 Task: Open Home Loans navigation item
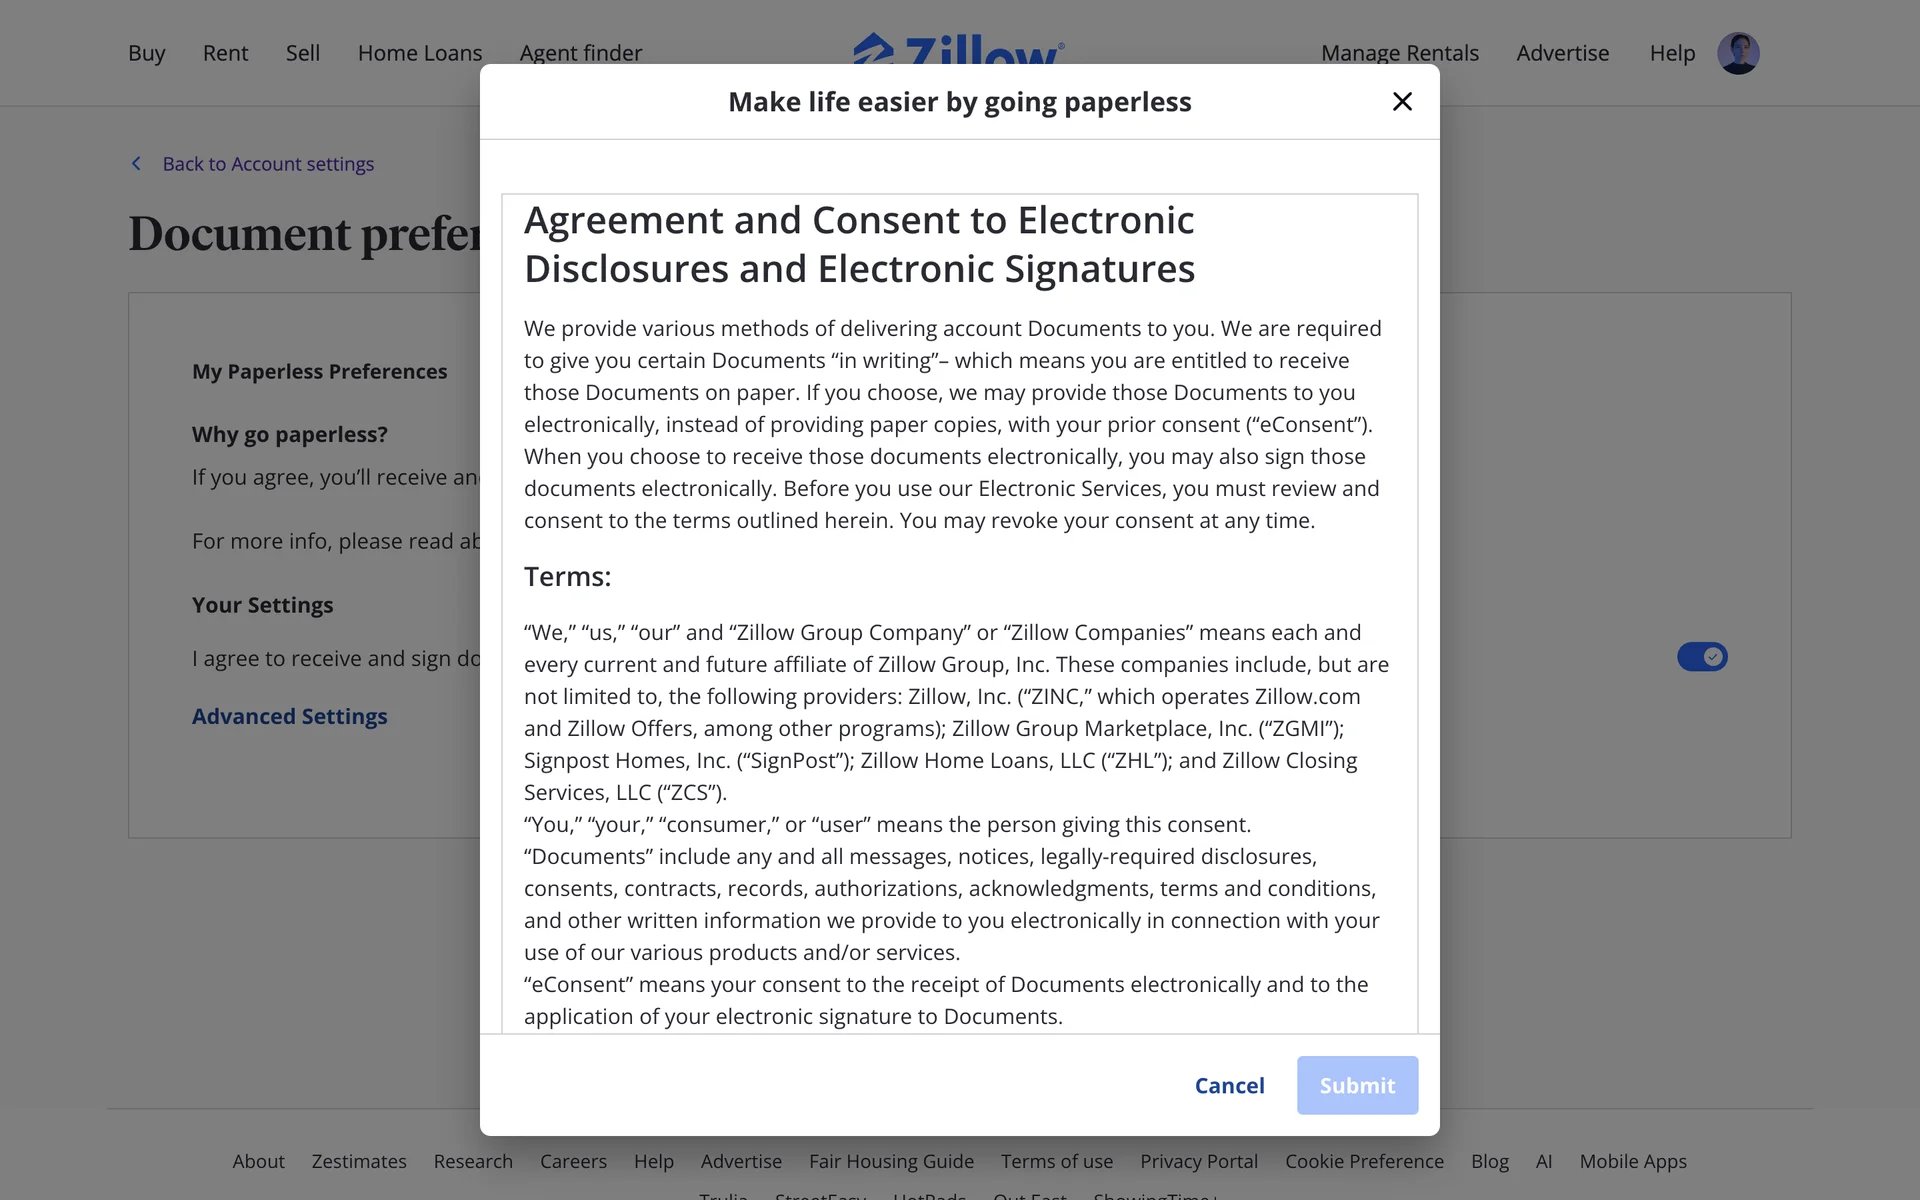click(419, 53)
